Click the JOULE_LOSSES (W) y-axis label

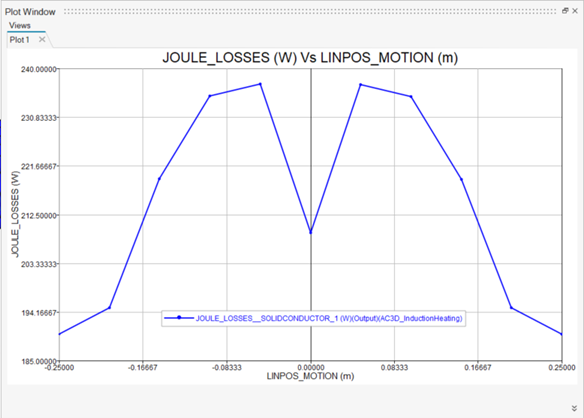(15, 214)
